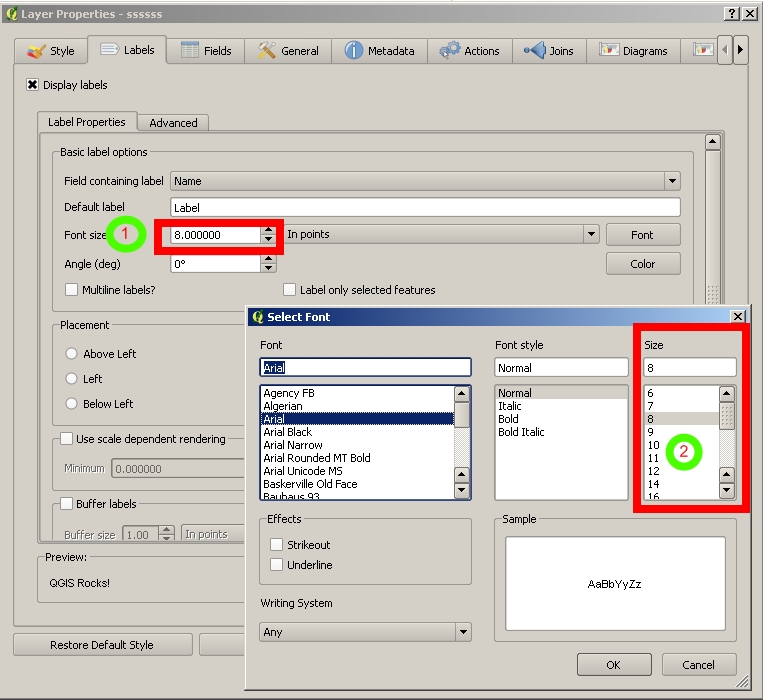Uncheck the Display labels checkbox

pos(33,86)
